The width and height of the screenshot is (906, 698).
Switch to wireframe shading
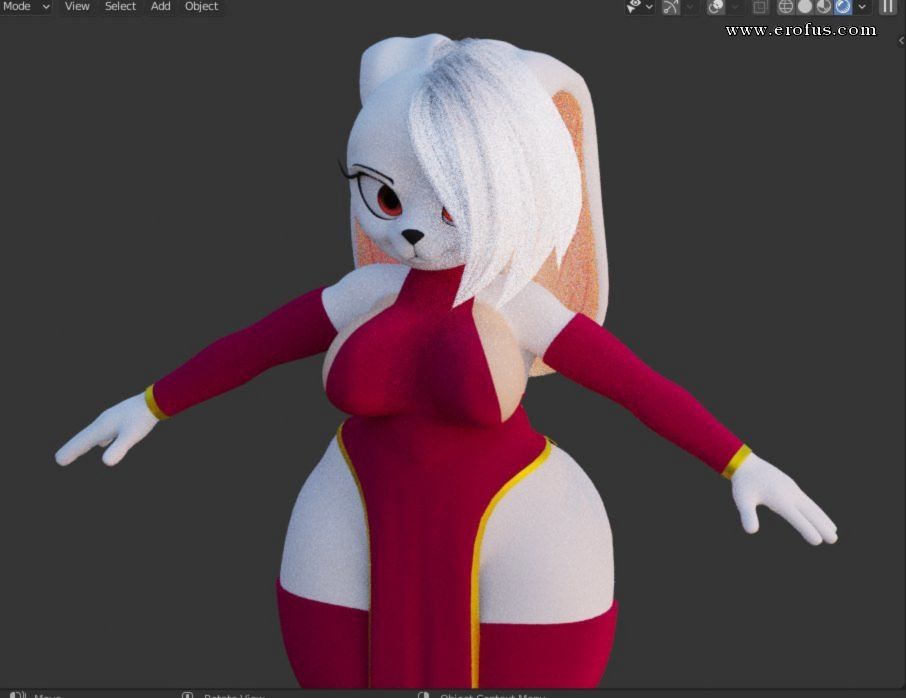(786, 7)
